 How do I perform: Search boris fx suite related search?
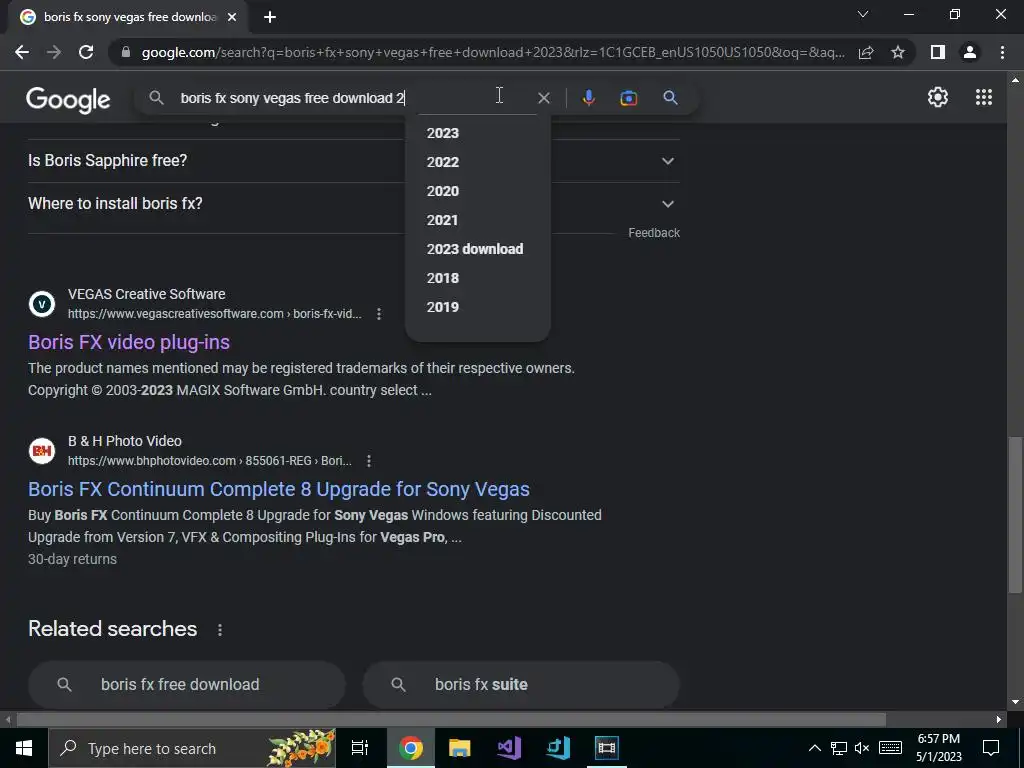point(521,684)
